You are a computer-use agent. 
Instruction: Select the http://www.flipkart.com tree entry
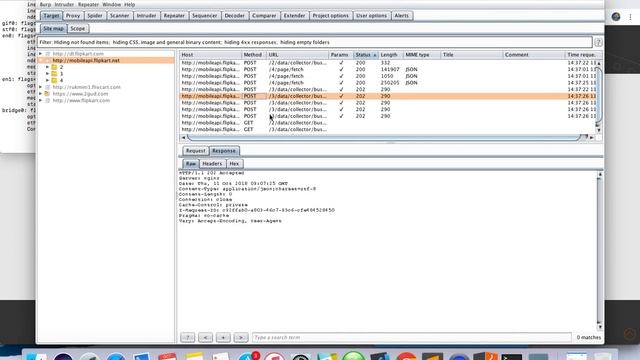81,100
